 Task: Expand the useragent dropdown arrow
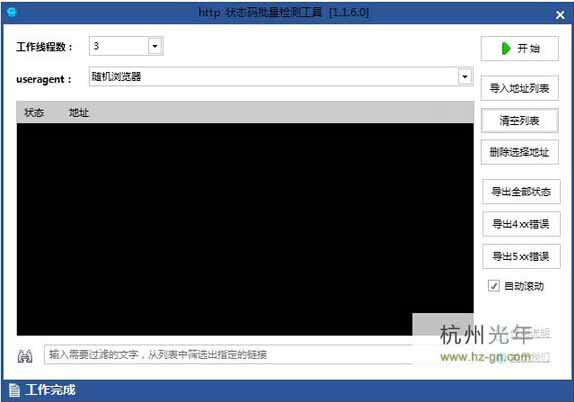pyautogui.click(x=465, y=77)
